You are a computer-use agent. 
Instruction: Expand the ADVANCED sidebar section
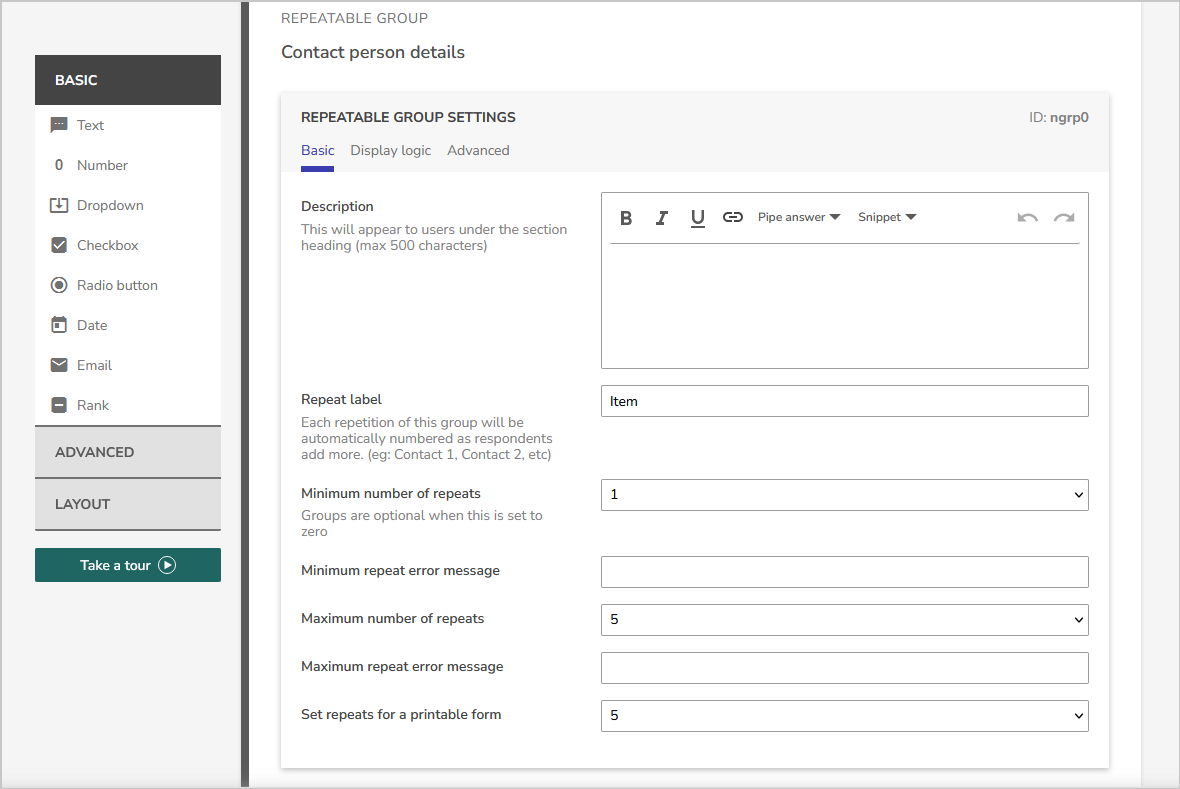click(128, 452)
